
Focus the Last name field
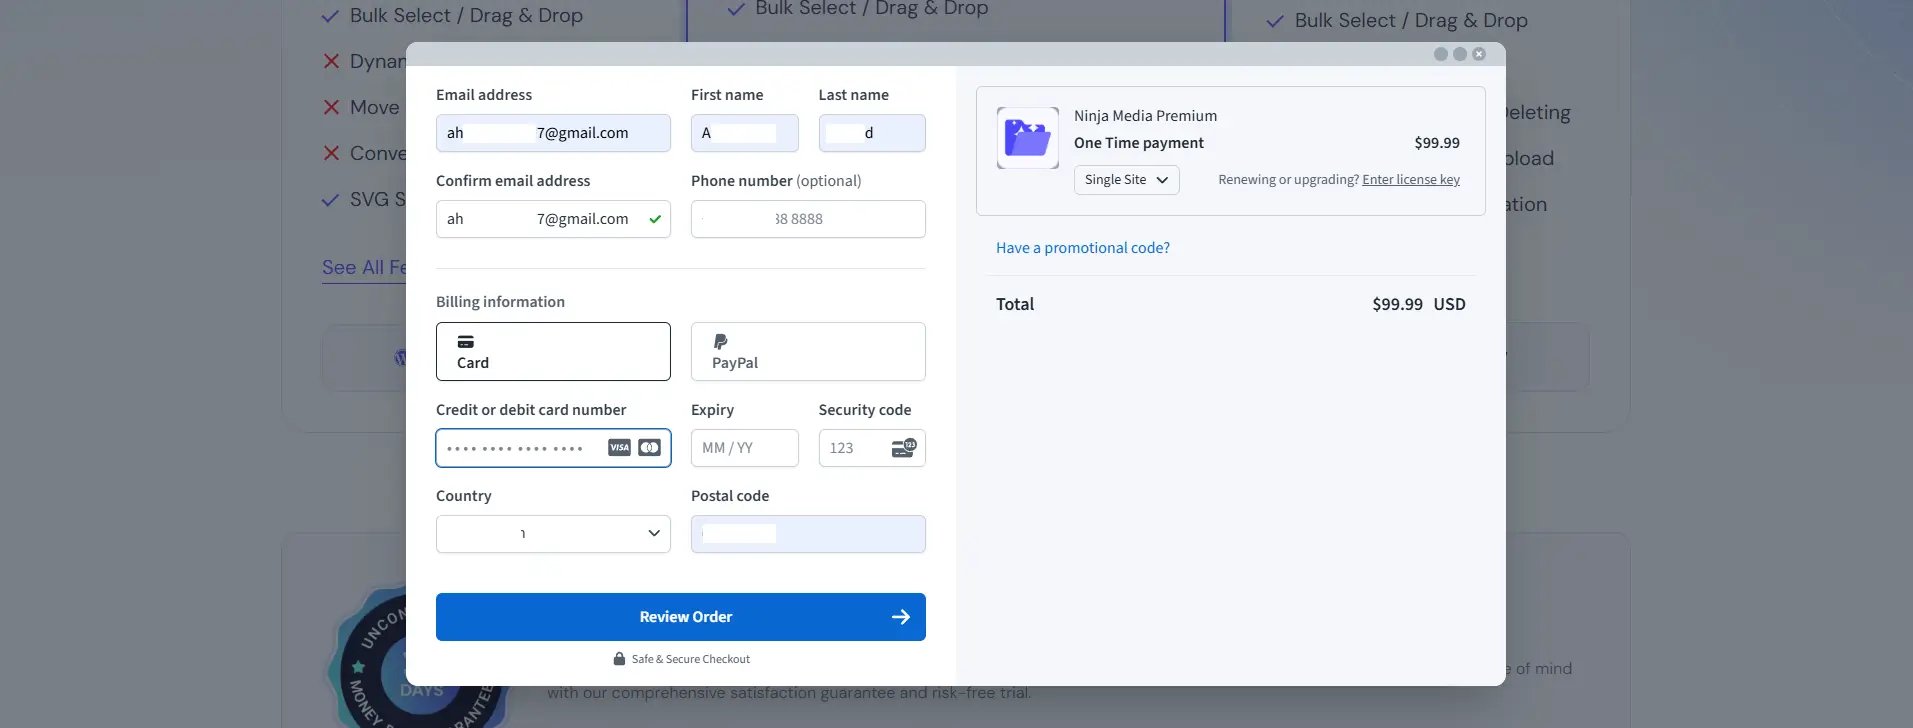872,133
